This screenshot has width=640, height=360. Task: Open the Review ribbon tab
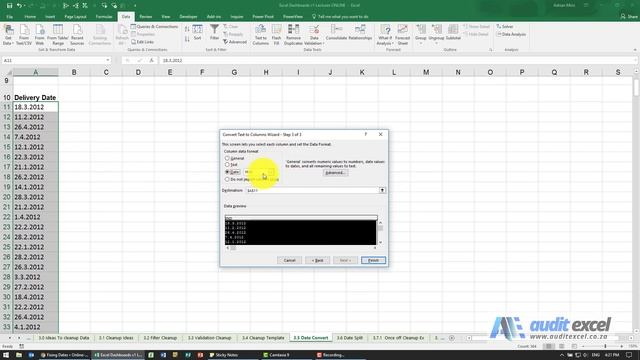click(x=145, y=17)
